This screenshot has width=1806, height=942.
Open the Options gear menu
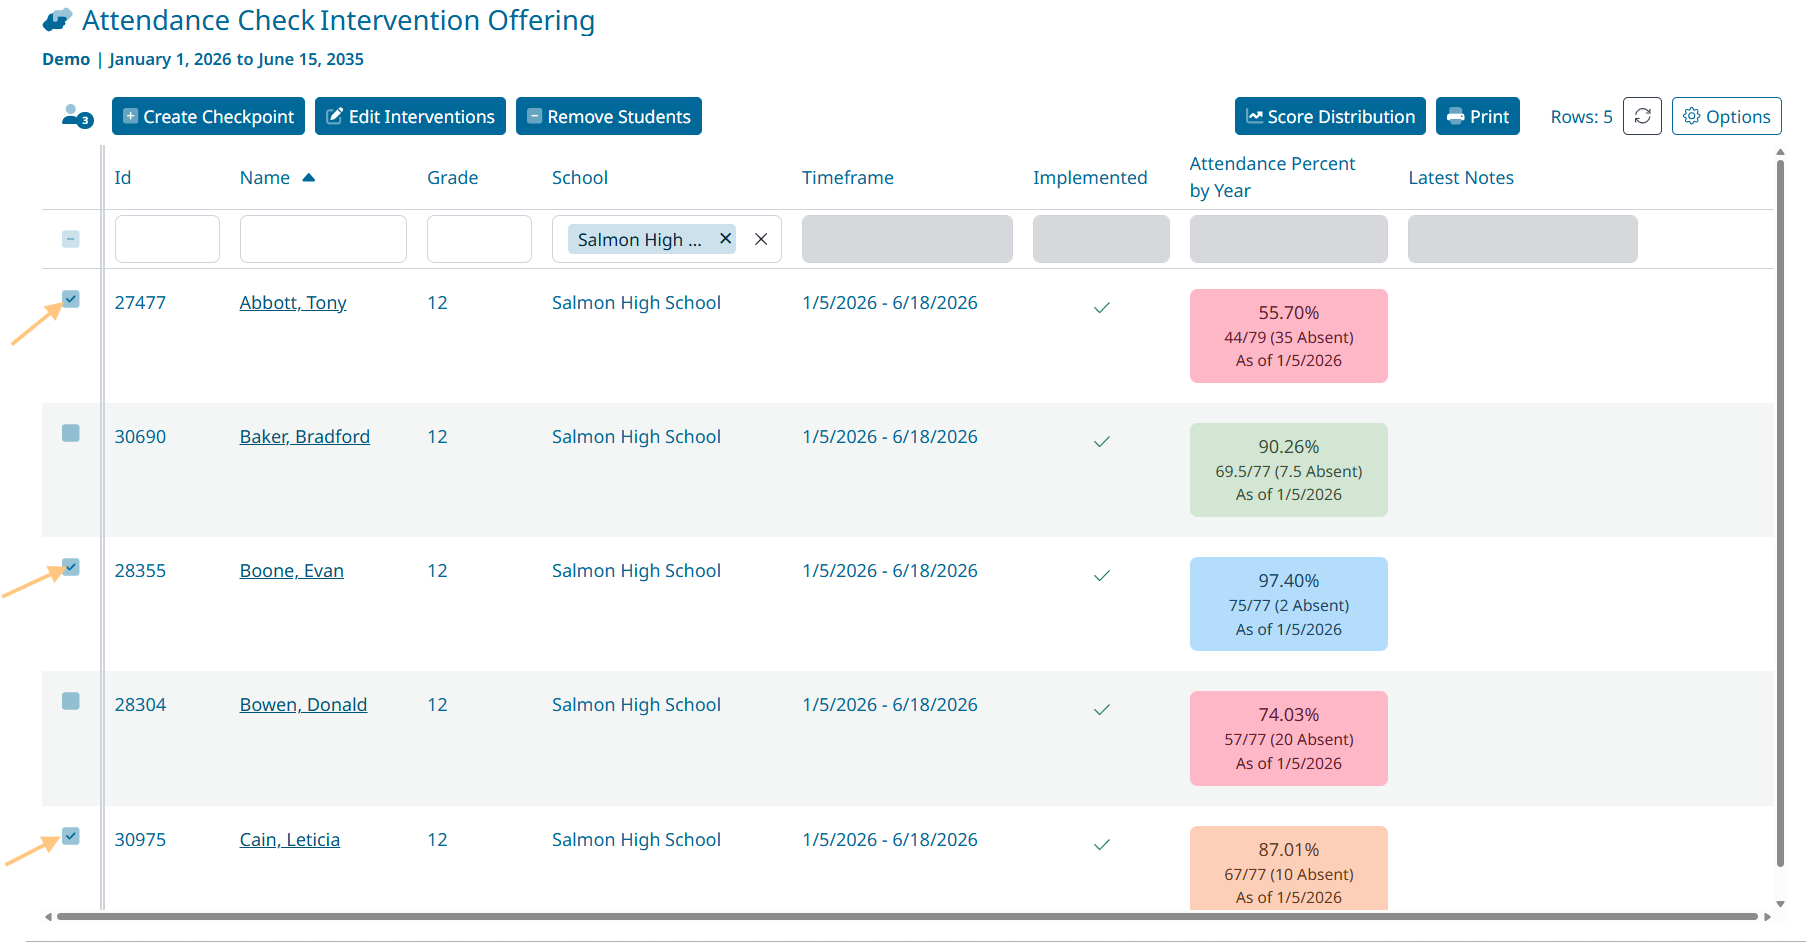pos(1726,116)
